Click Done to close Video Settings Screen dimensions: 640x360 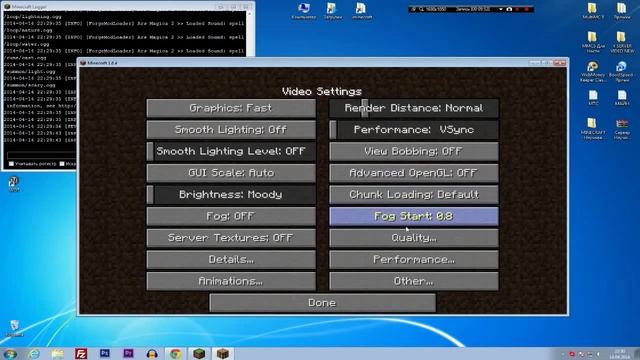click(322, 303)
